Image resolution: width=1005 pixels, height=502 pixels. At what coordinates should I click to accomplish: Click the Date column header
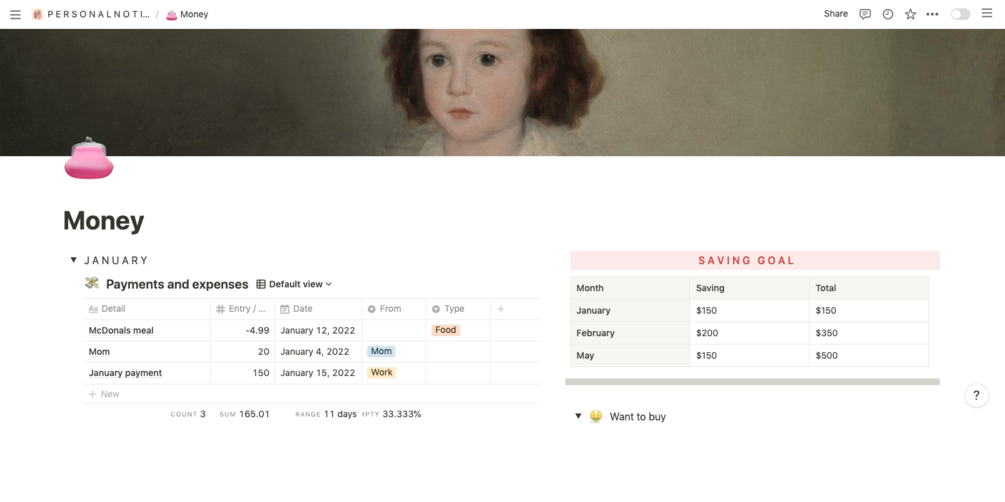tap(318, 309)
